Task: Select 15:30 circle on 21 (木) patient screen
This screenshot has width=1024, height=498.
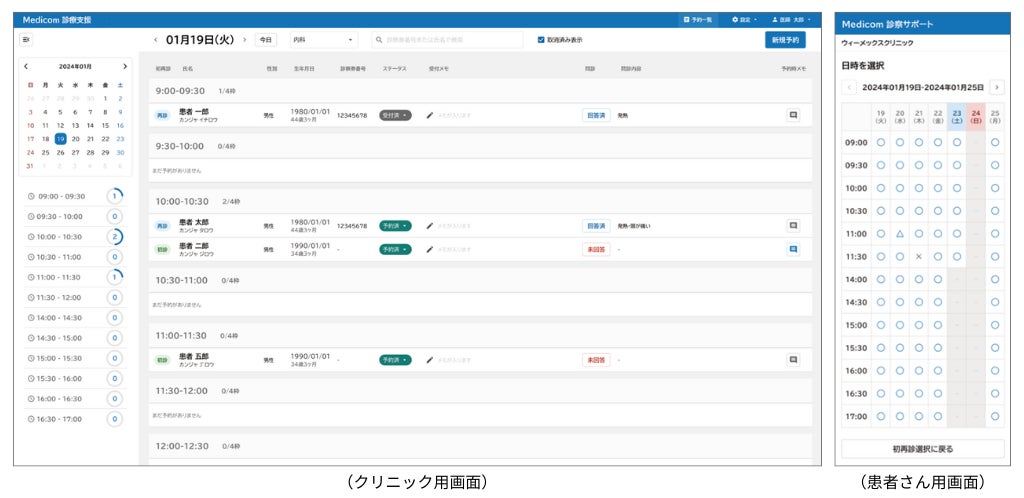Action: point(919,348)
